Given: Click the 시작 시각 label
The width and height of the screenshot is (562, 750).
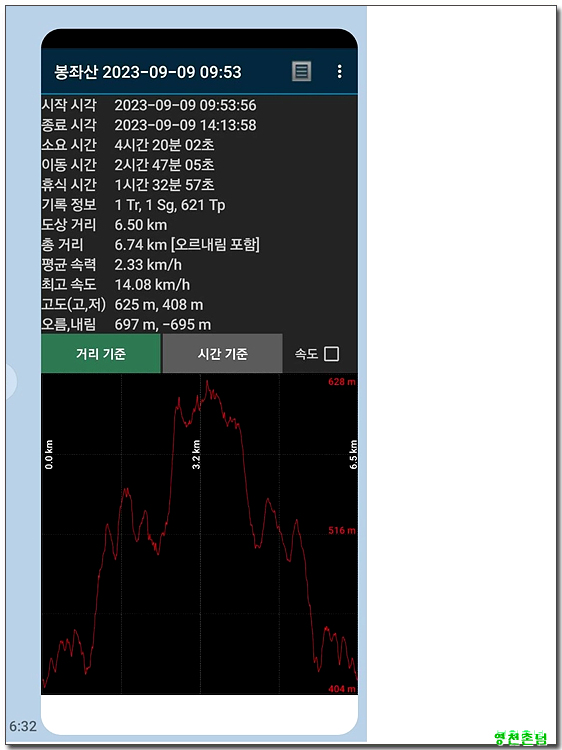Looking at the screenshot, I should pos(69,105).
